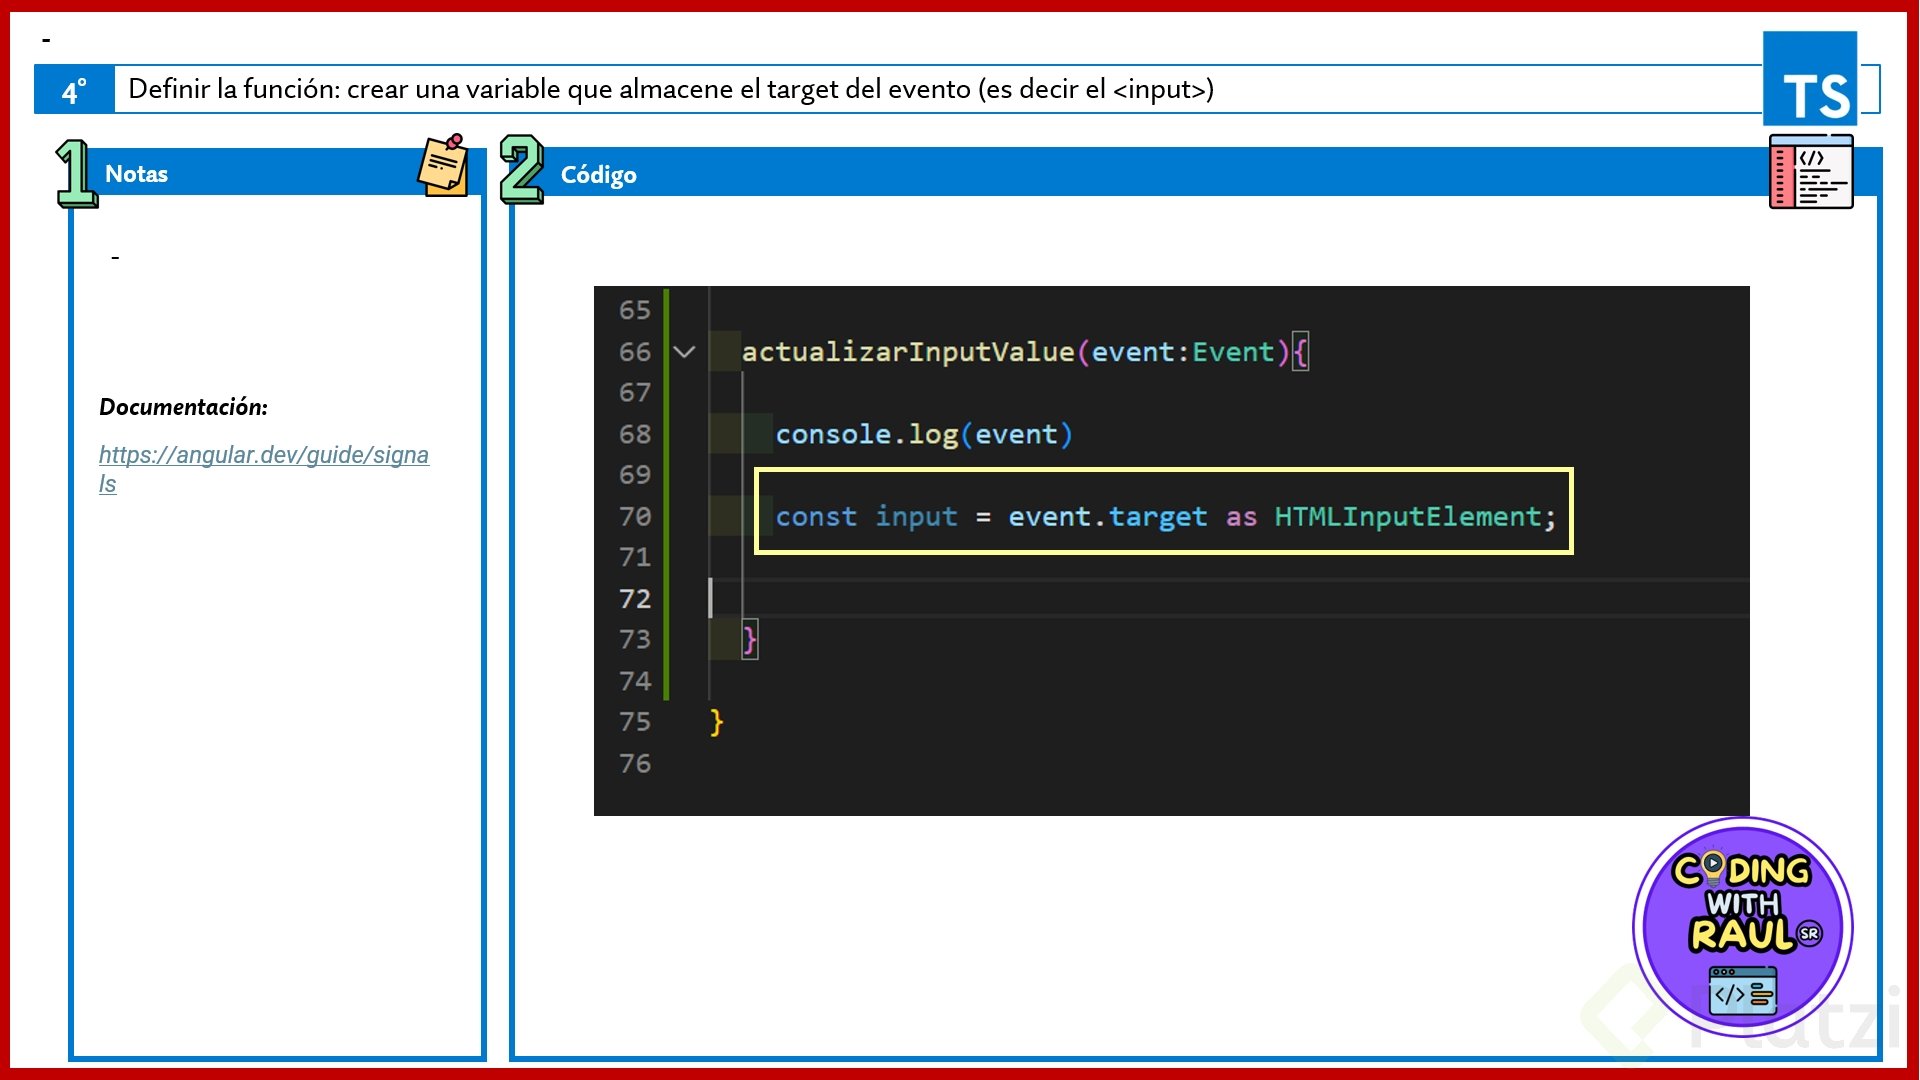This screenshot has width=1920, height=1080.
Task: Click the green number 1 badge
Action: [75, 173]
